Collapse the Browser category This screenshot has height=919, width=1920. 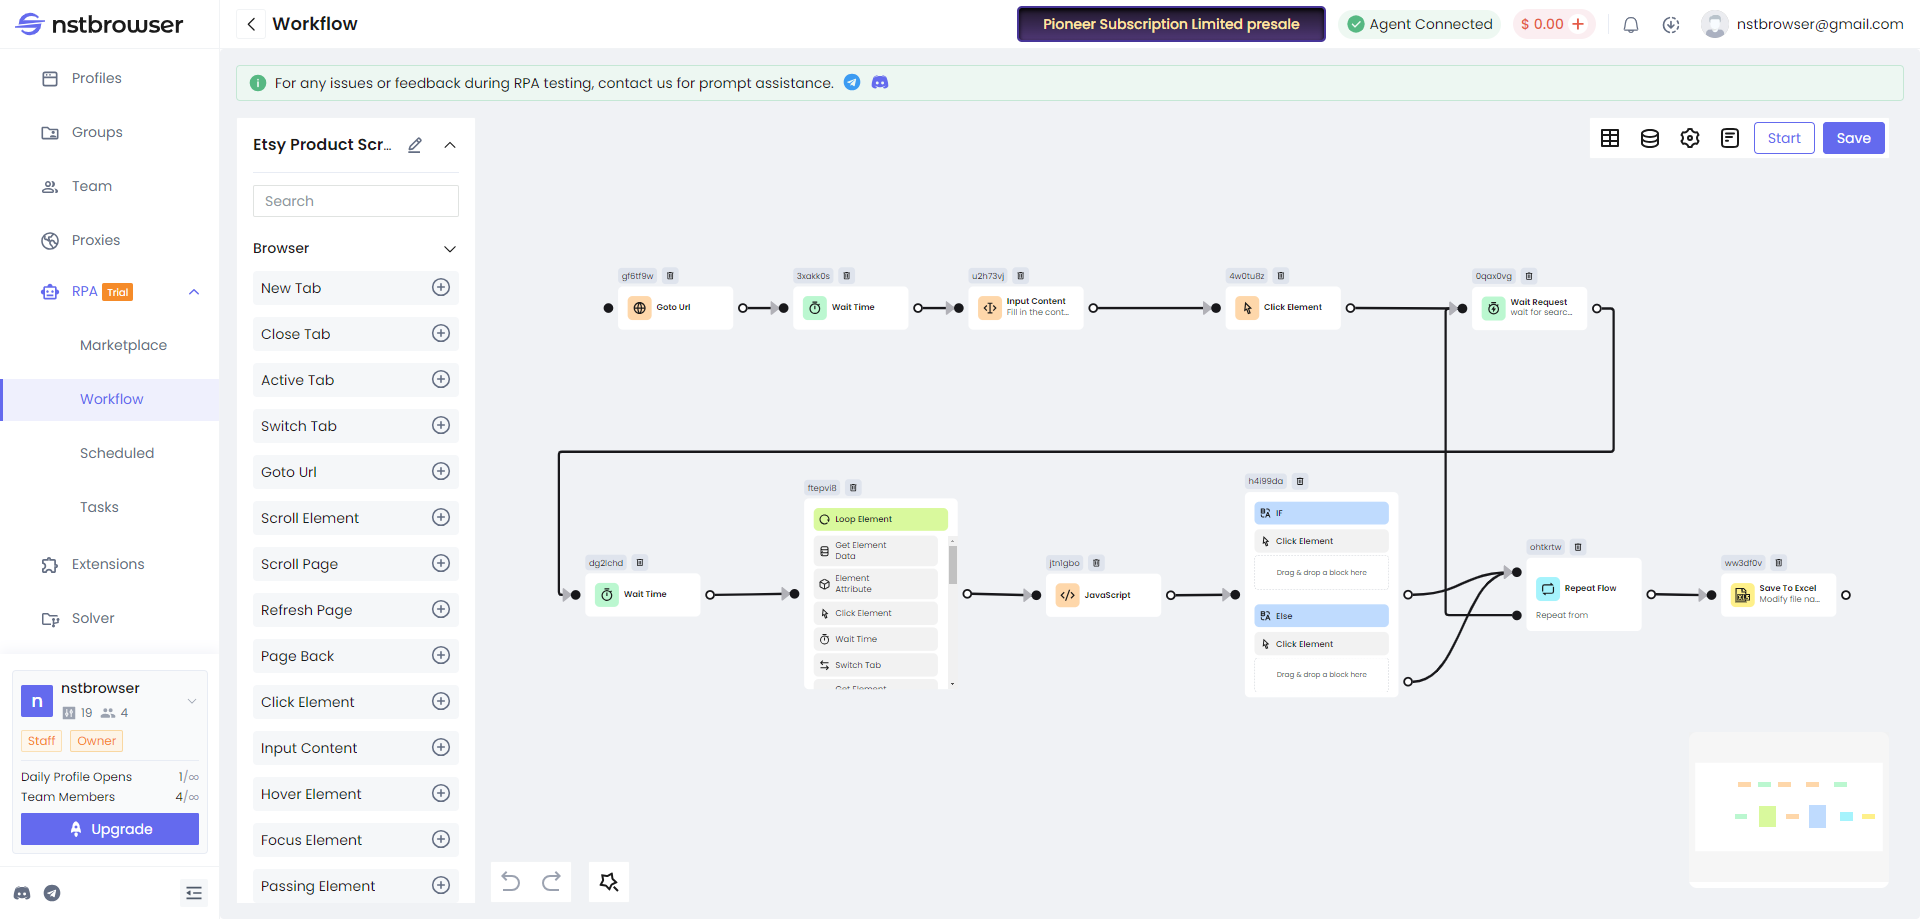(x=450, y=248)
